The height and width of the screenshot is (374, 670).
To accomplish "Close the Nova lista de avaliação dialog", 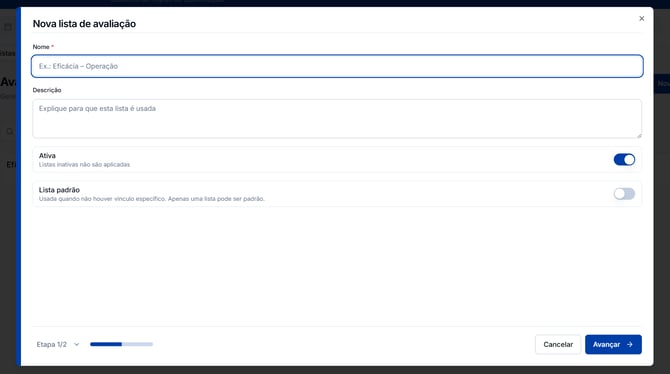I will [641, 18].
